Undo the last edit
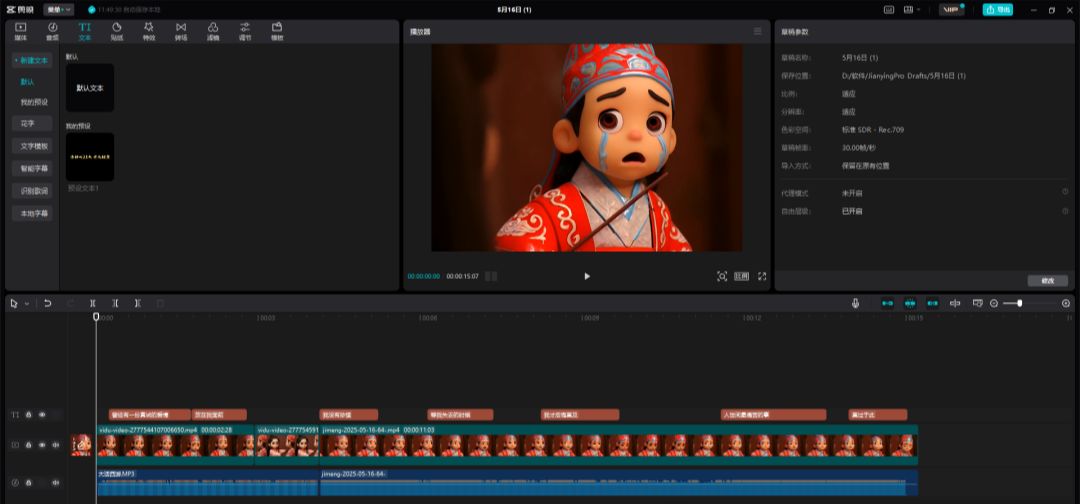1080x504 pixels. tap(48, 303)
